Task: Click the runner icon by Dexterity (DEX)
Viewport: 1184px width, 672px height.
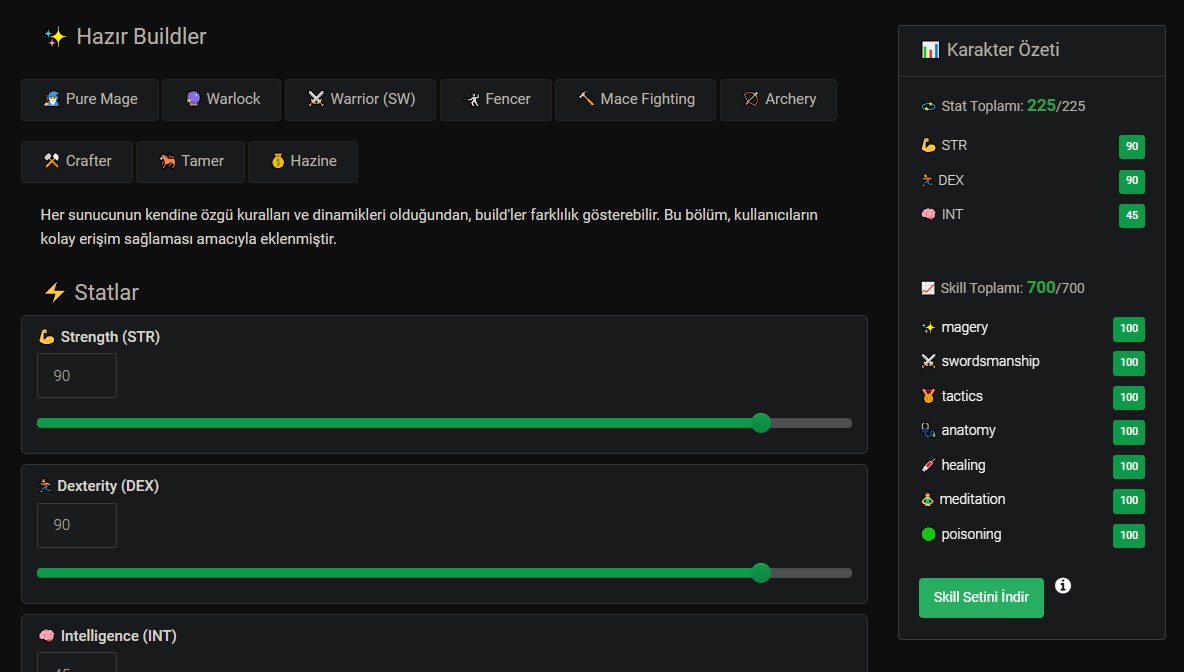Action: [x=45, y=486]
